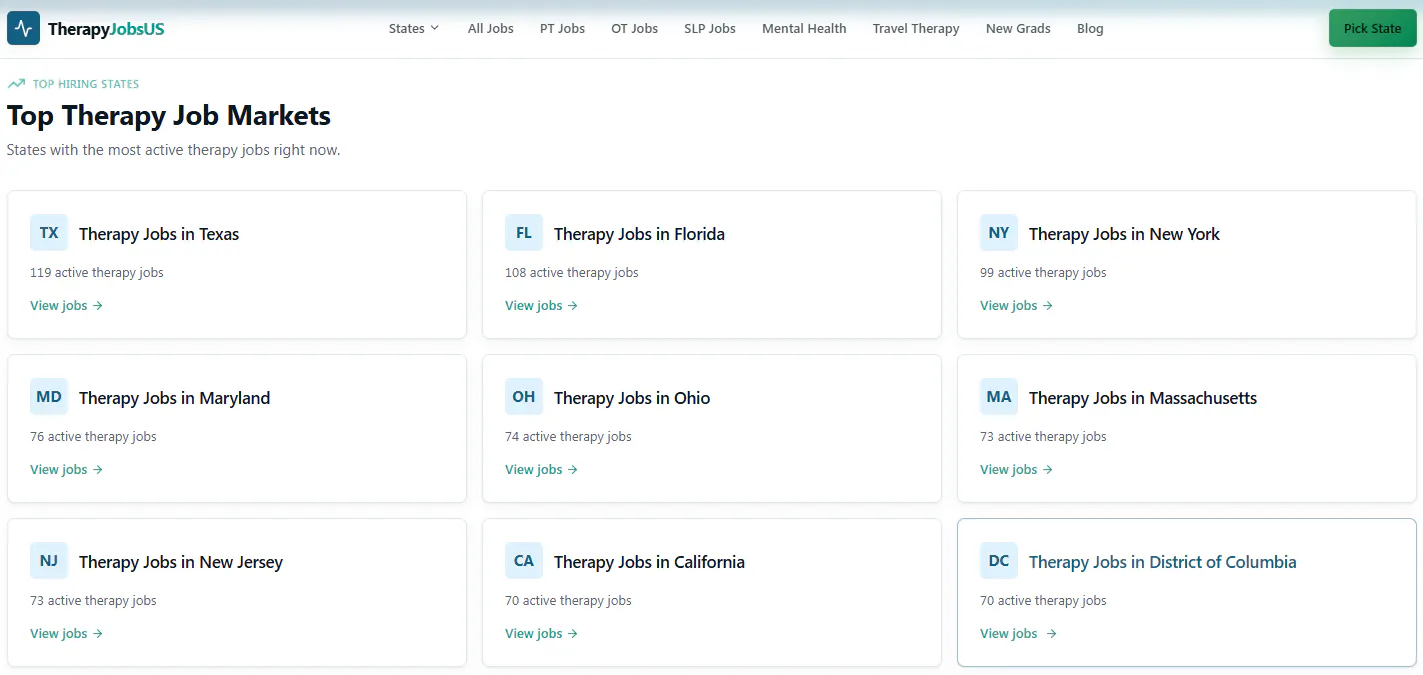Click the FL state badge icon
Screen dimensions: 1423x675
coord(524,233)
